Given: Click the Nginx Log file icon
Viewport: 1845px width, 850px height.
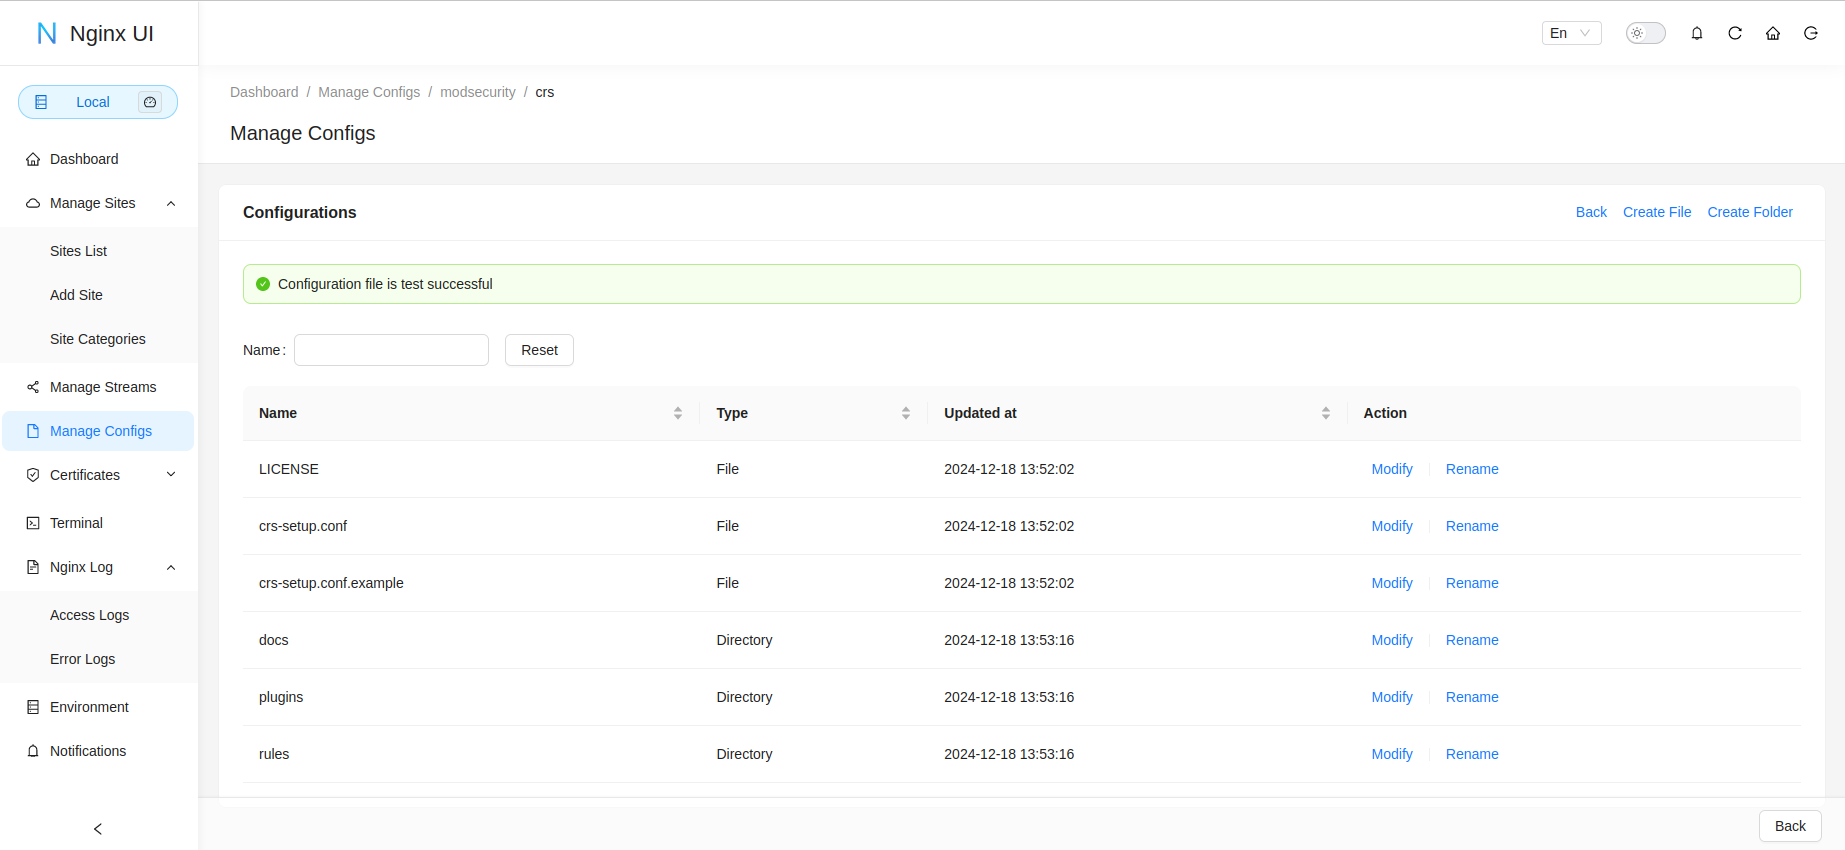Looking at the screenshot, I should 33,567.
